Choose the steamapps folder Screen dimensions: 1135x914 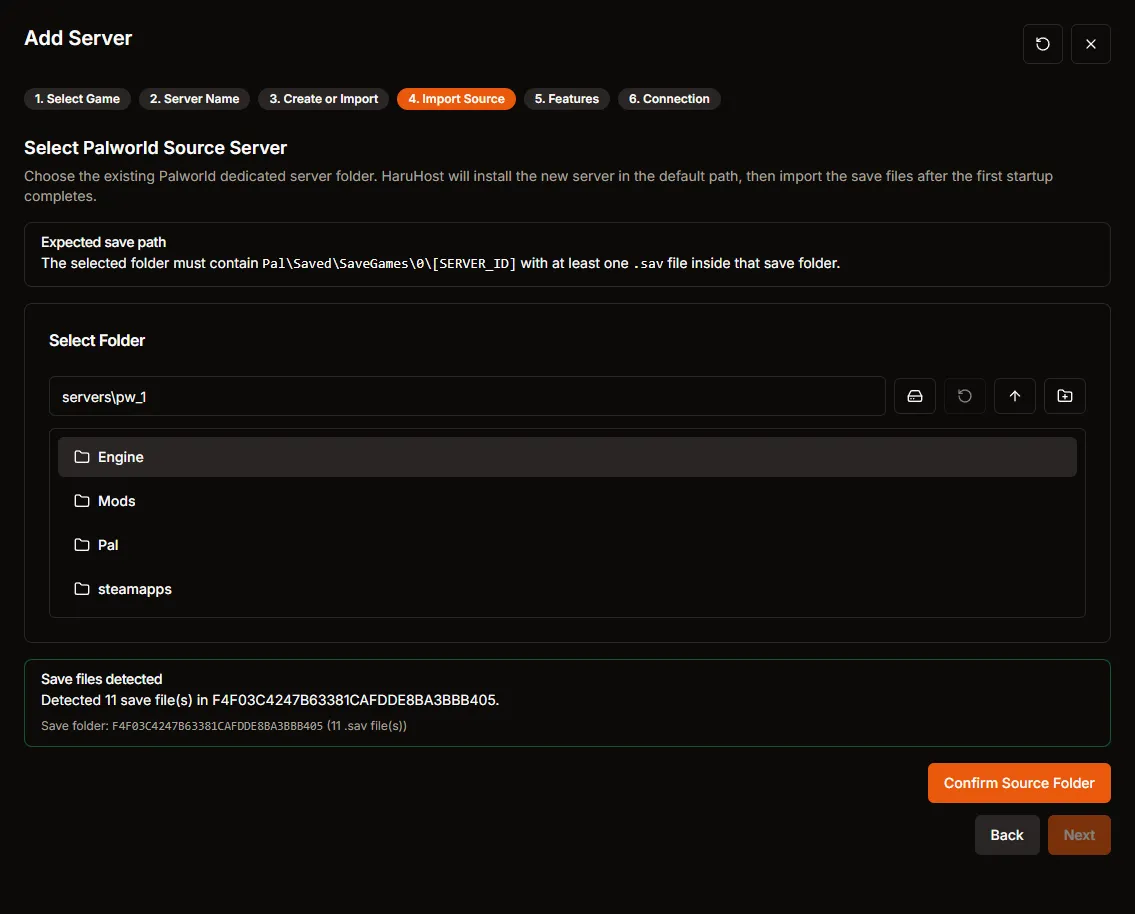134,589
